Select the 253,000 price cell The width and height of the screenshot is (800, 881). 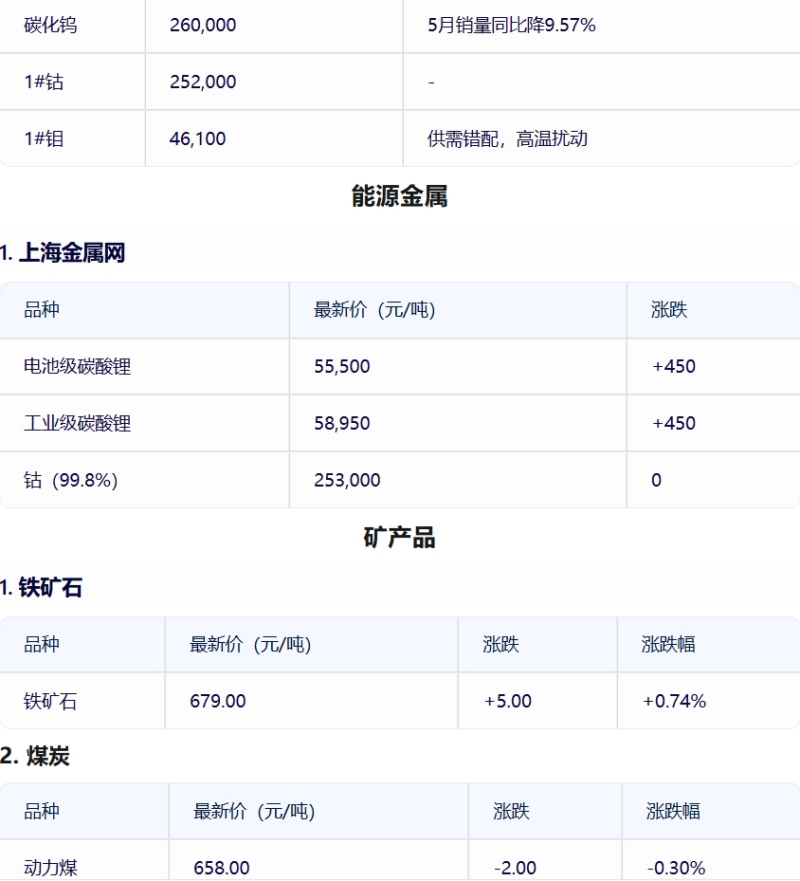pos(347,480)
